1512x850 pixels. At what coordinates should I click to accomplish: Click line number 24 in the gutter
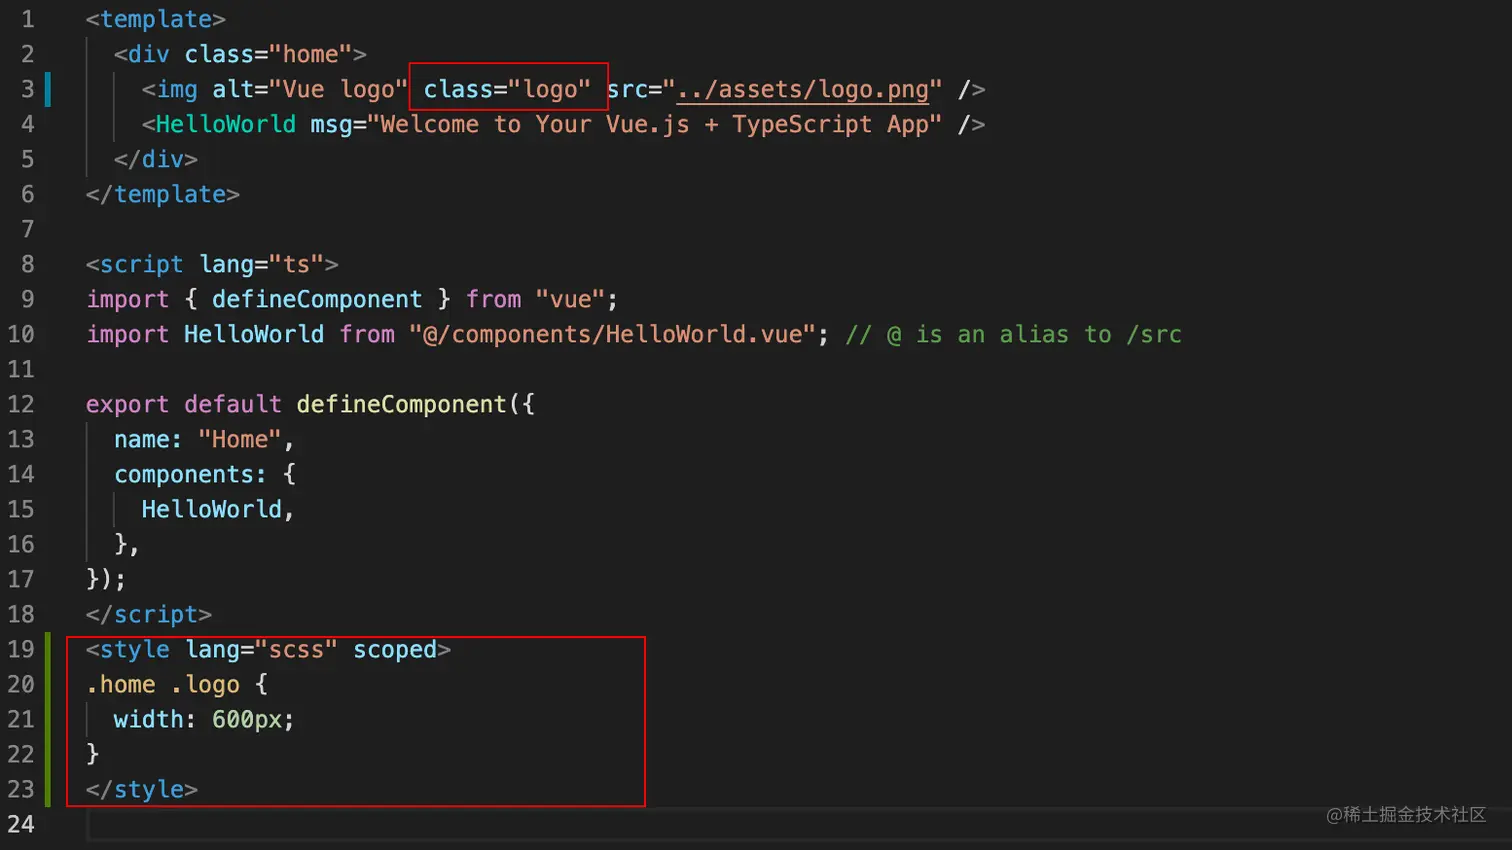(21, 824)
